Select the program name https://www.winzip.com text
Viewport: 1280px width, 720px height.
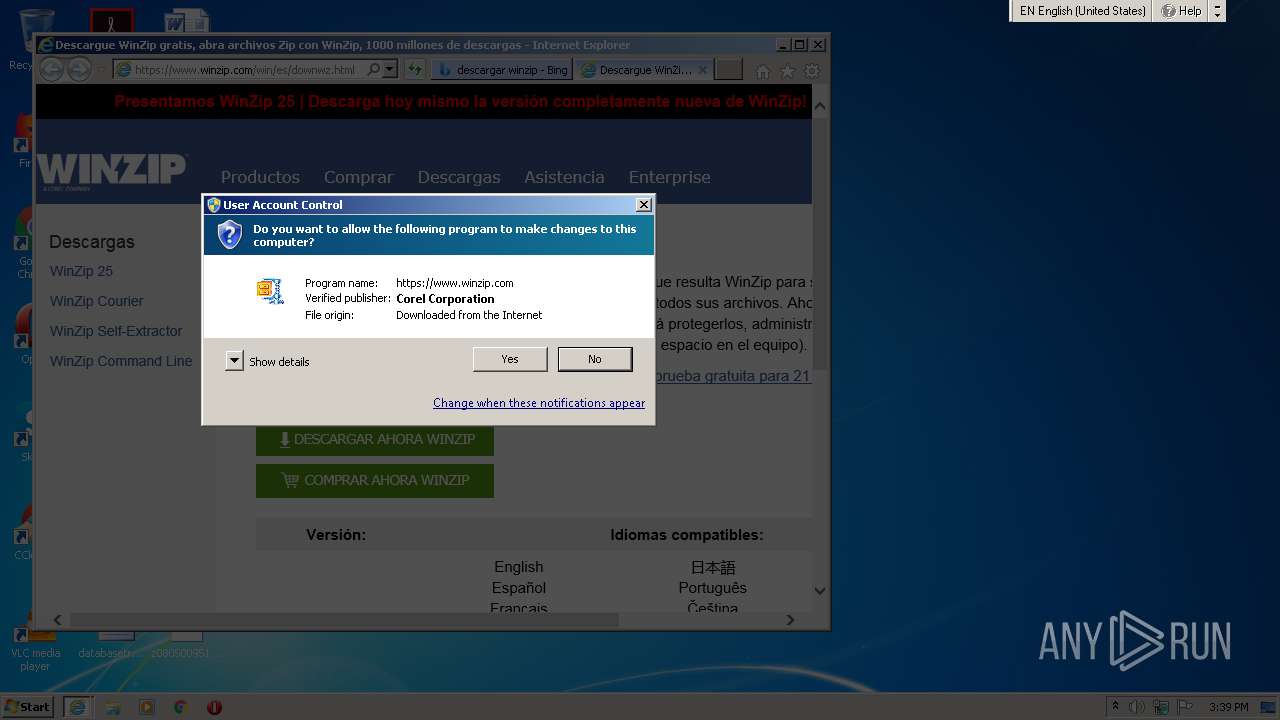[455, 283]
